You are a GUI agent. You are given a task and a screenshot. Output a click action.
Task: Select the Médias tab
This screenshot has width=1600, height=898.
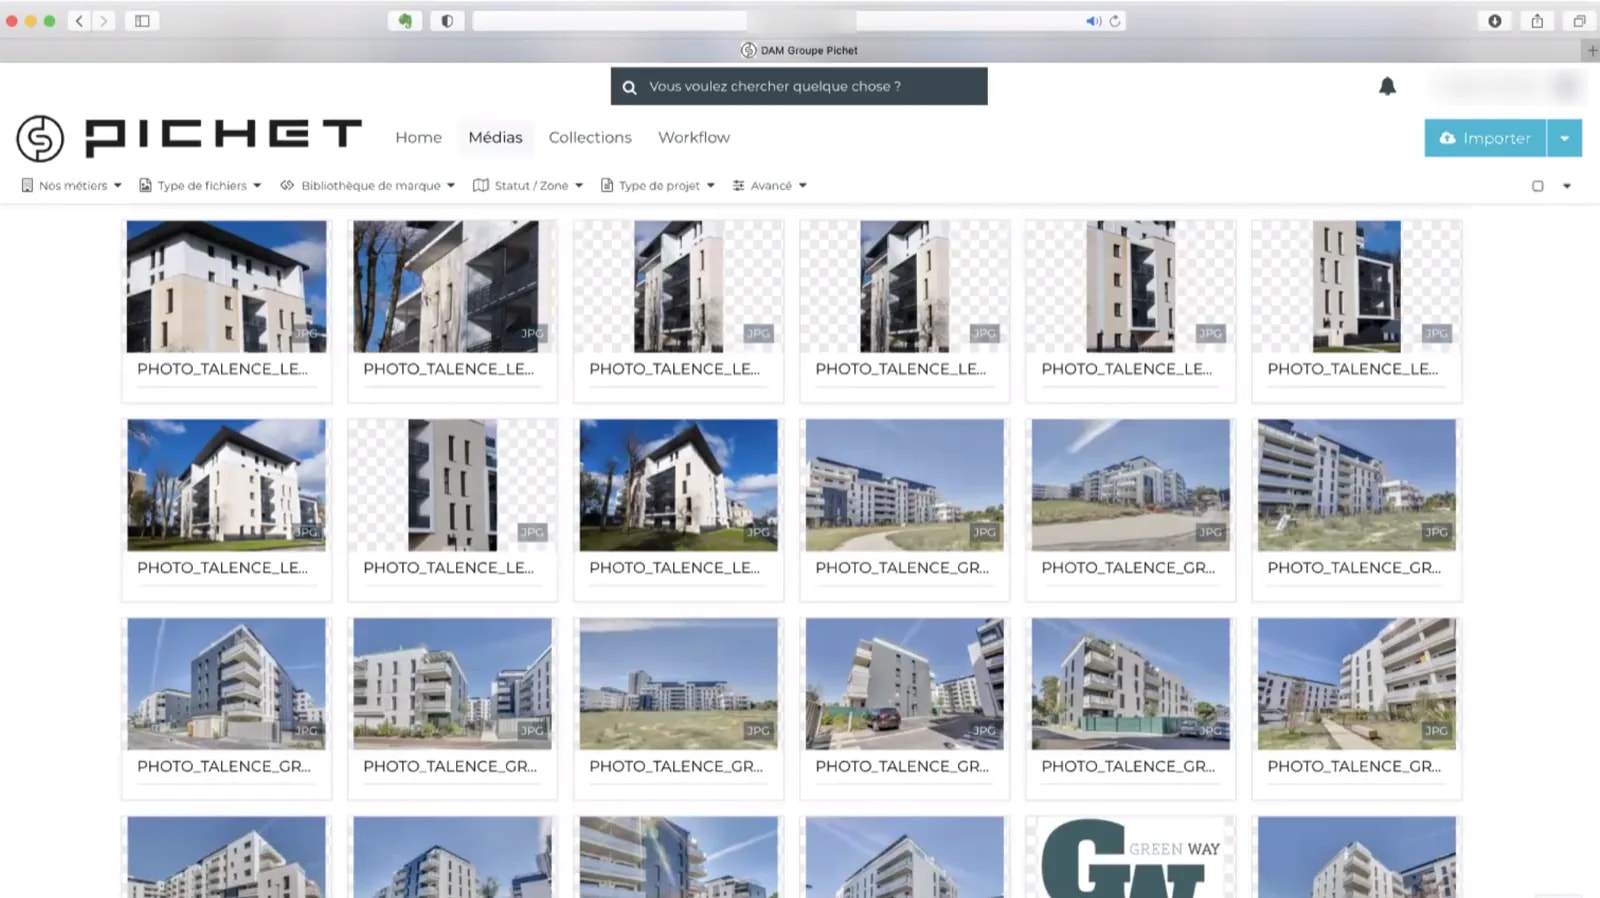click(x=495, y=137)
